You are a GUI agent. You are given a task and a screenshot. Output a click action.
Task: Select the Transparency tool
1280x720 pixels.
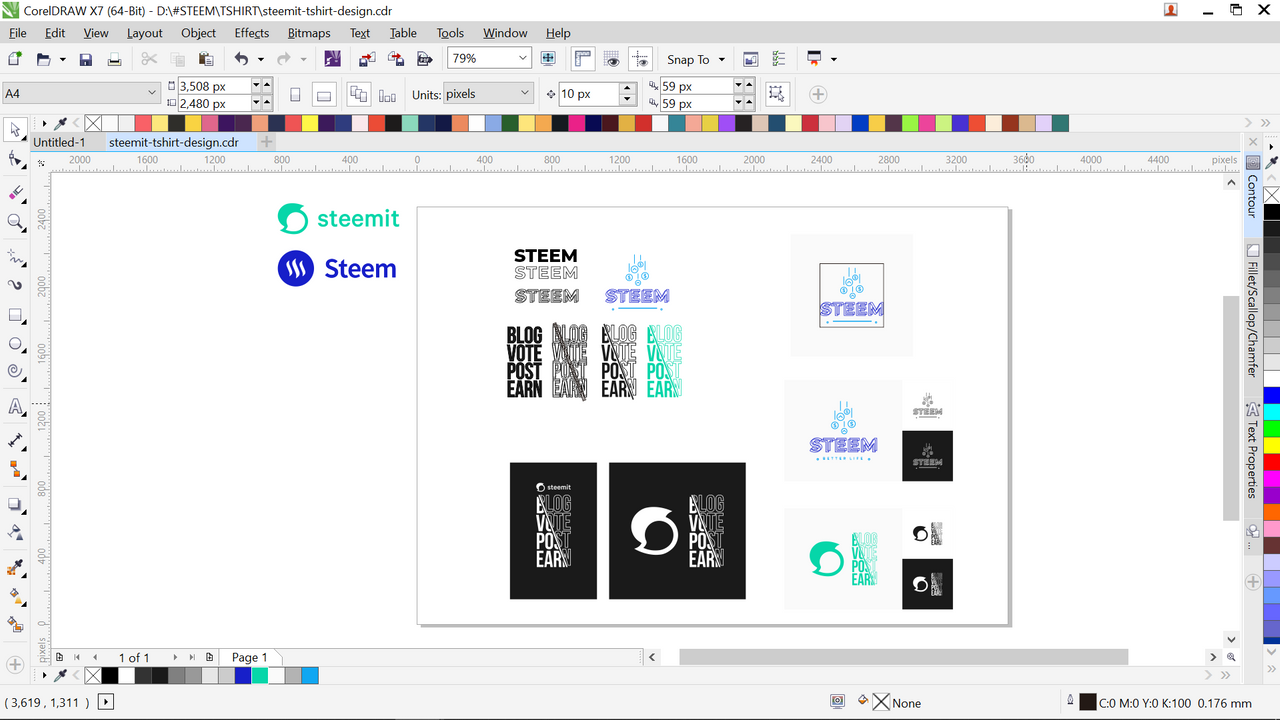click(x=15, y=532)
